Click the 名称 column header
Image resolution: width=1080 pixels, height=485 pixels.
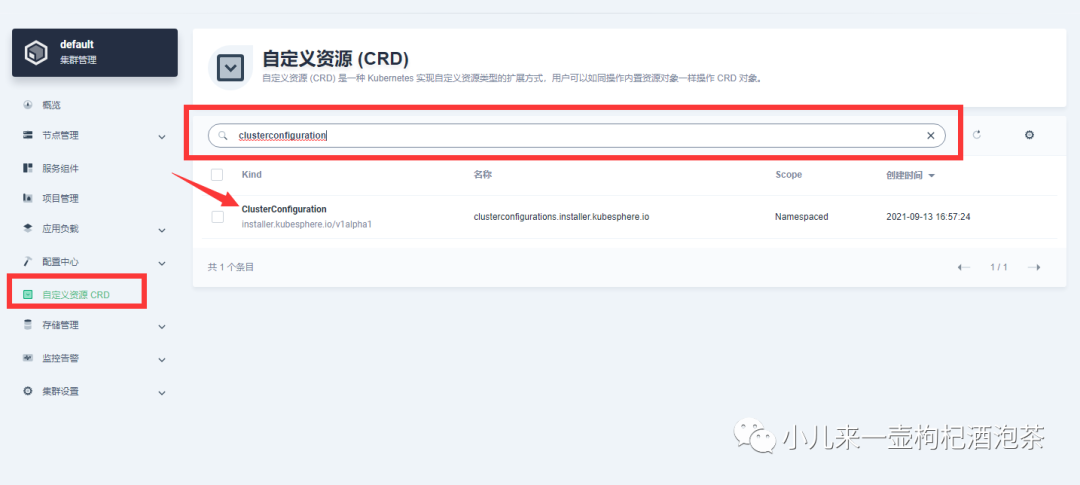(482, 175)
